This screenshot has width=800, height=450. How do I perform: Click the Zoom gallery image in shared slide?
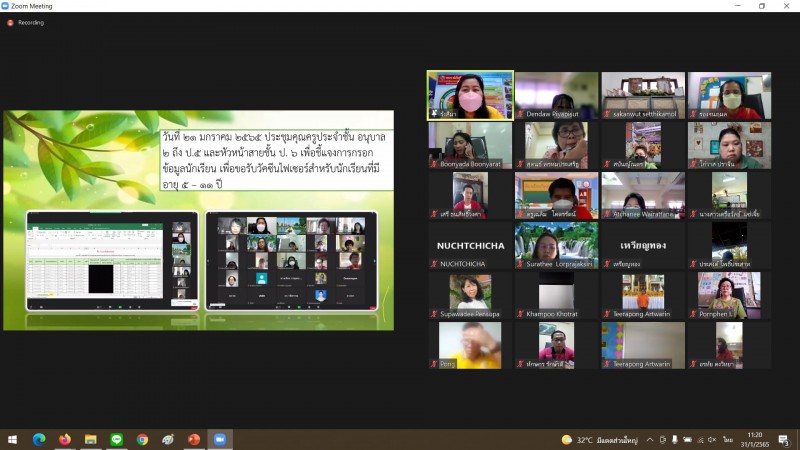291,261
